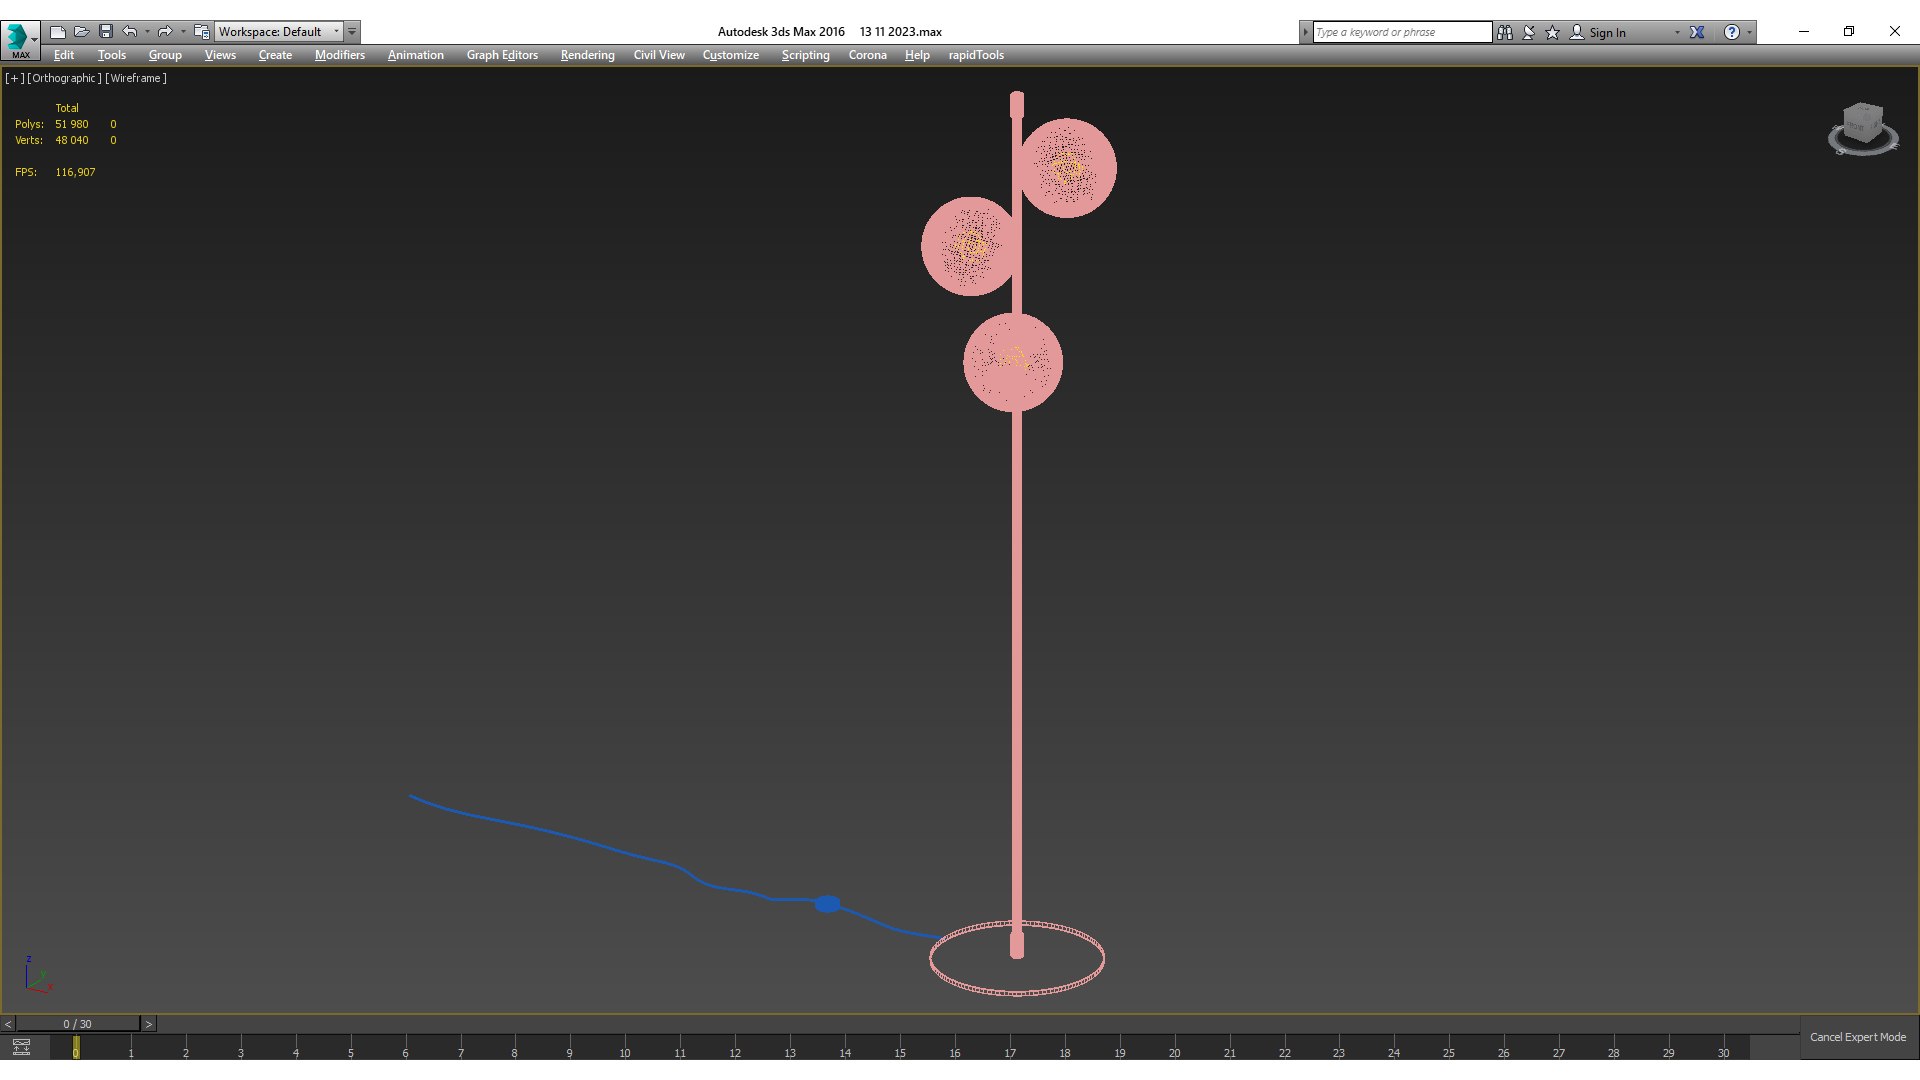Open the Workspace: Default dropdown

click(x=280, y=32)
